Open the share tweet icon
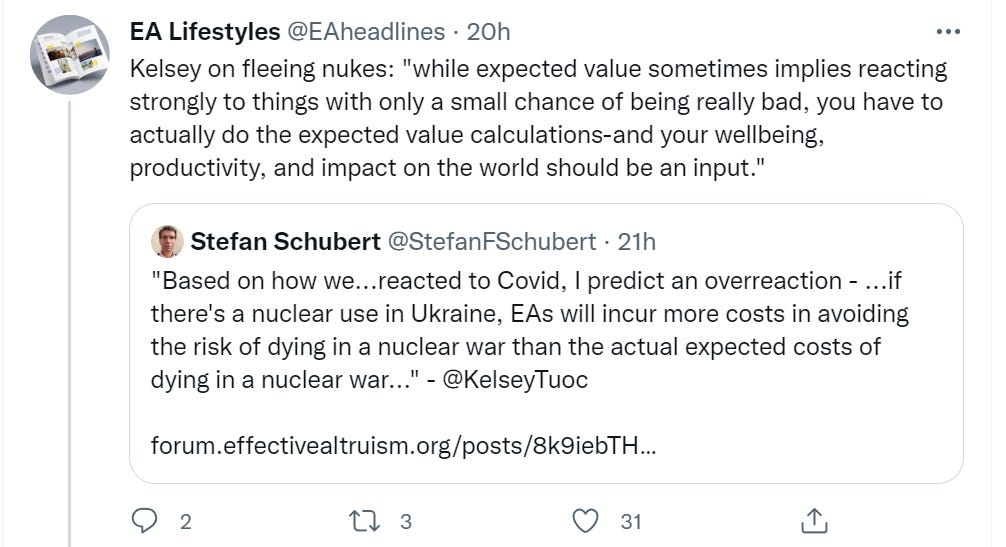Image resolution: width=1006 pixels, height=547 pixels. pyautogui.click(x=814, y=520)
